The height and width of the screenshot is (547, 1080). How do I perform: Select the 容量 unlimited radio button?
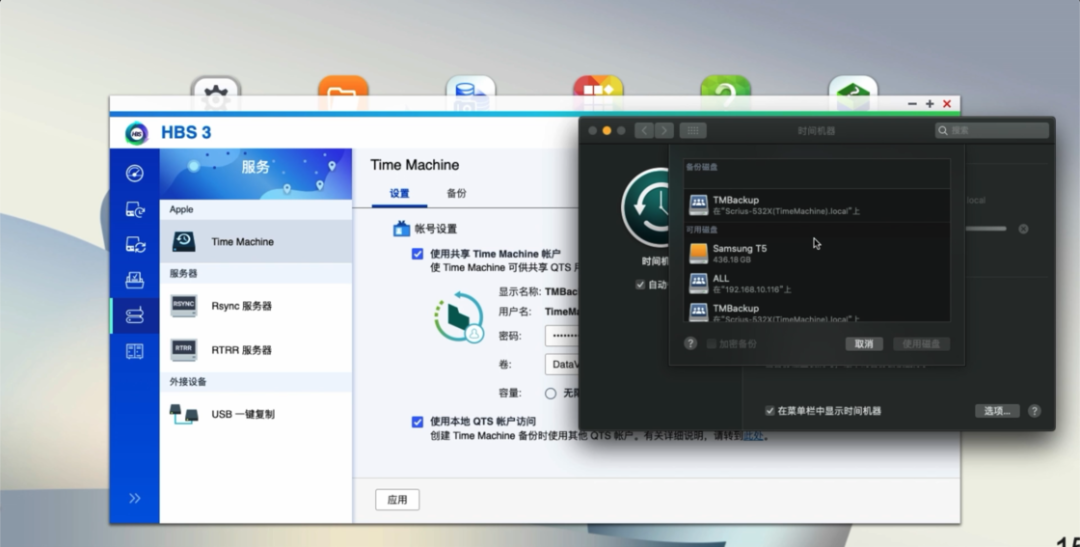(x=550, y=393)
